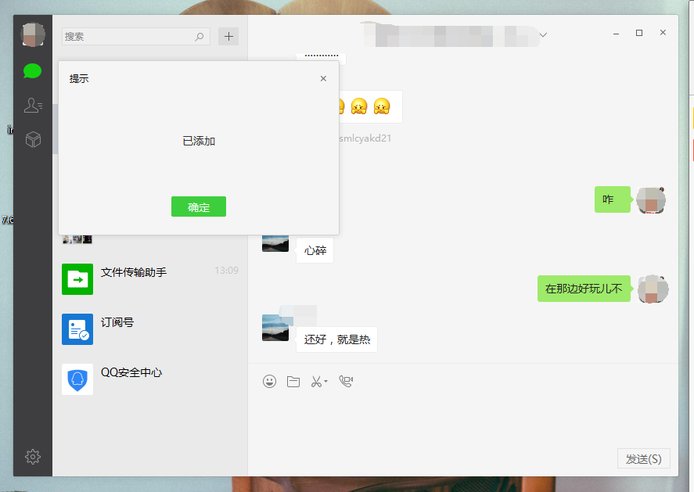Open the 订阅号 entry
This screenshot has height=492, width=694.
coord(150,329)
